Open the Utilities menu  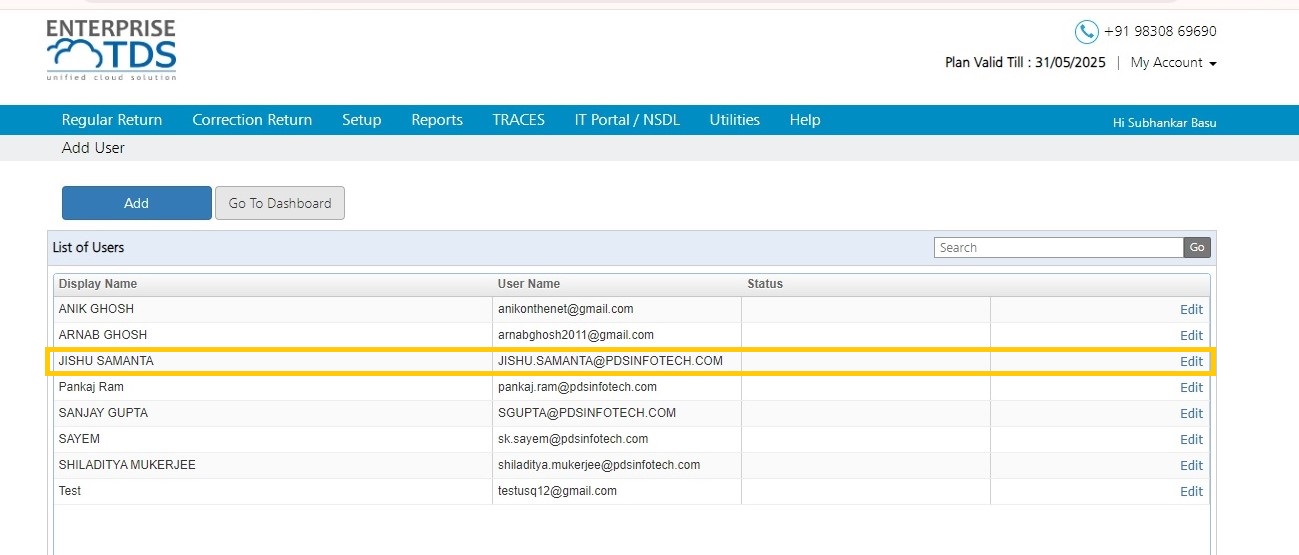point(735,120)
